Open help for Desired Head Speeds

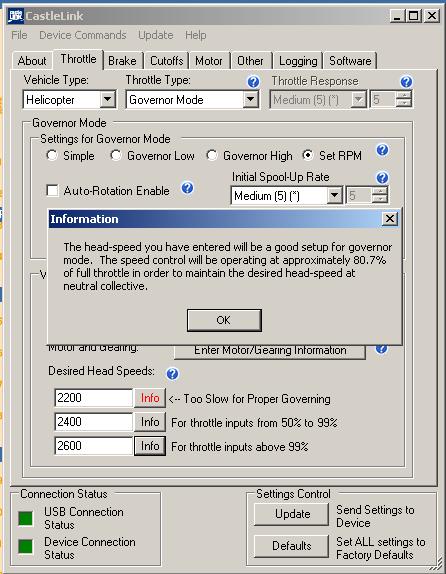tap(172, 374)
